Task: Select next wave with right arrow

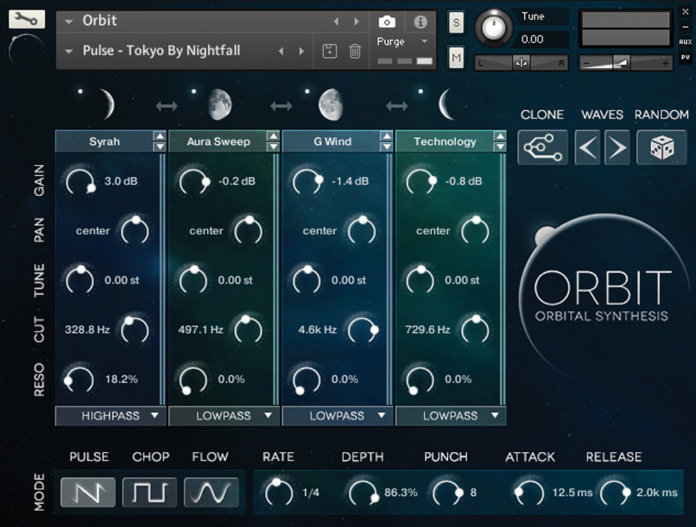Action: [x=617, y=148]
